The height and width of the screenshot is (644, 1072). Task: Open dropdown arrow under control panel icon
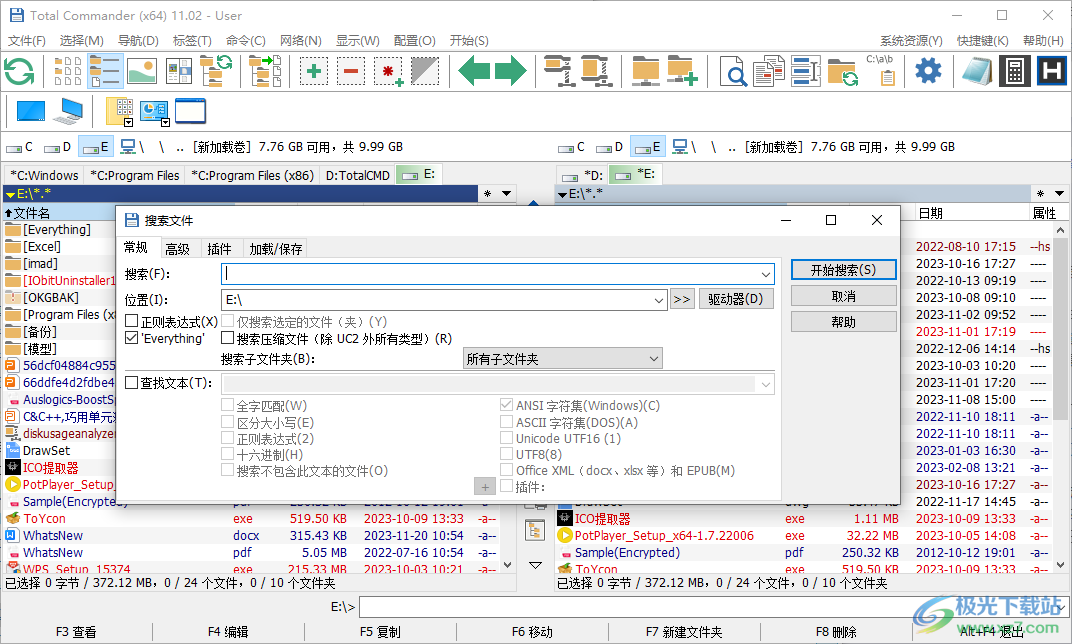coord(165,123)
